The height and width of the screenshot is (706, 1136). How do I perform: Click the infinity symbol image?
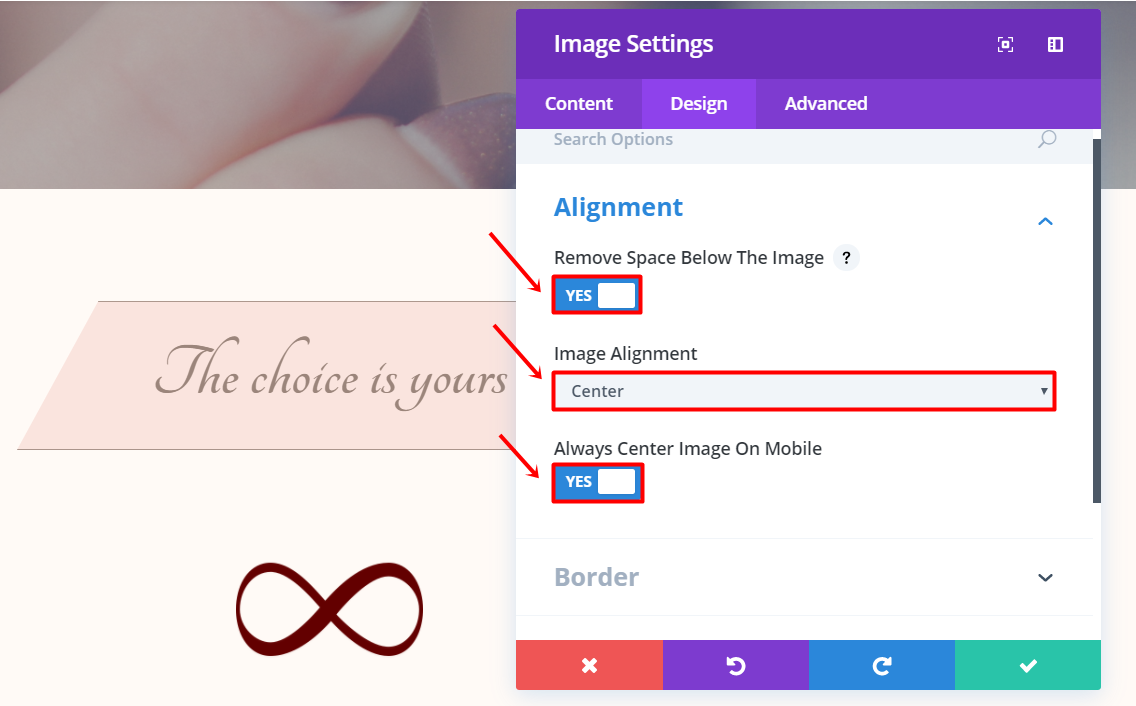[329, 609]
